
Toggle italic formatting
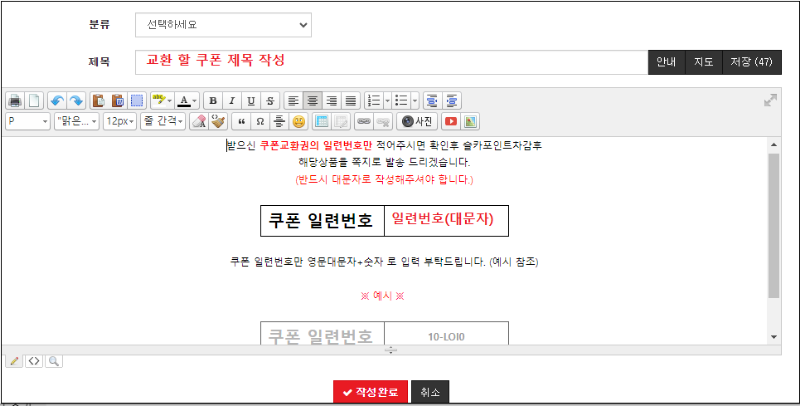click(x=231, y=101)
